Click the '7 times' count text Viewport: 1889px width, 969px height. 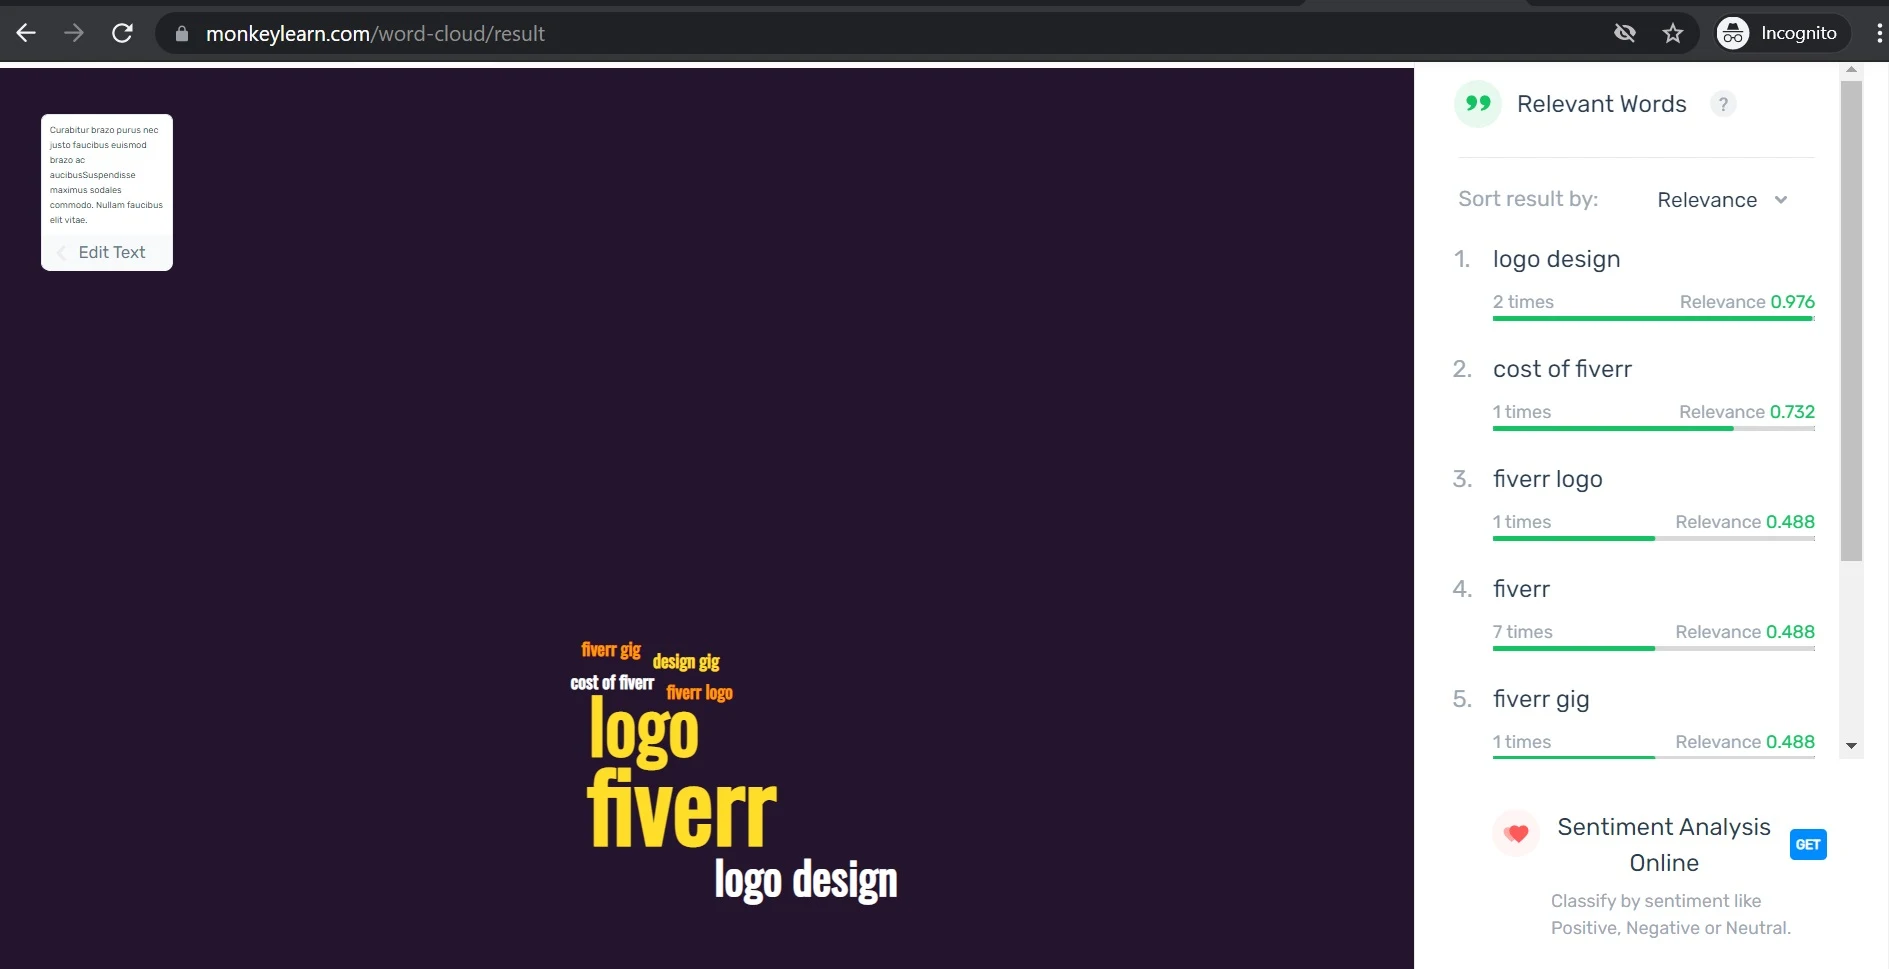(1522, 632)
